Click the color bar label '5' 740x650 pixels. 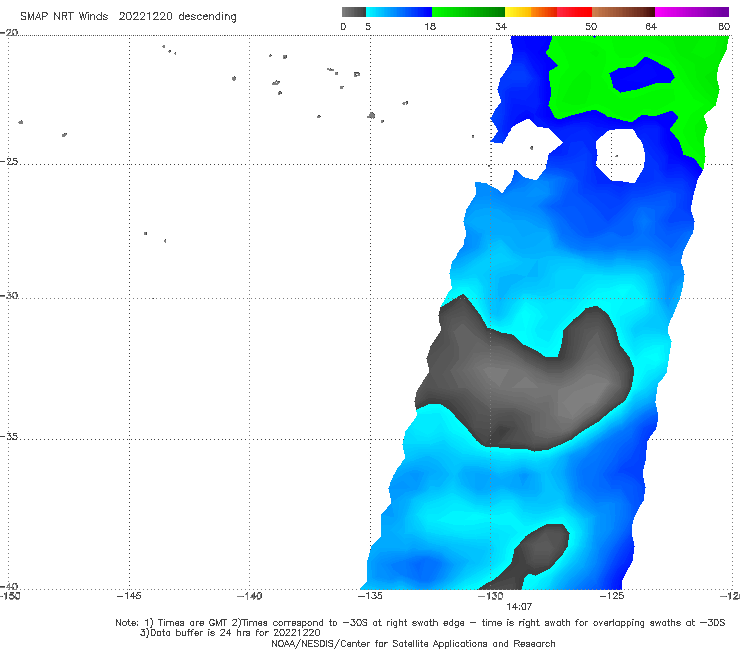pos(368,26)
